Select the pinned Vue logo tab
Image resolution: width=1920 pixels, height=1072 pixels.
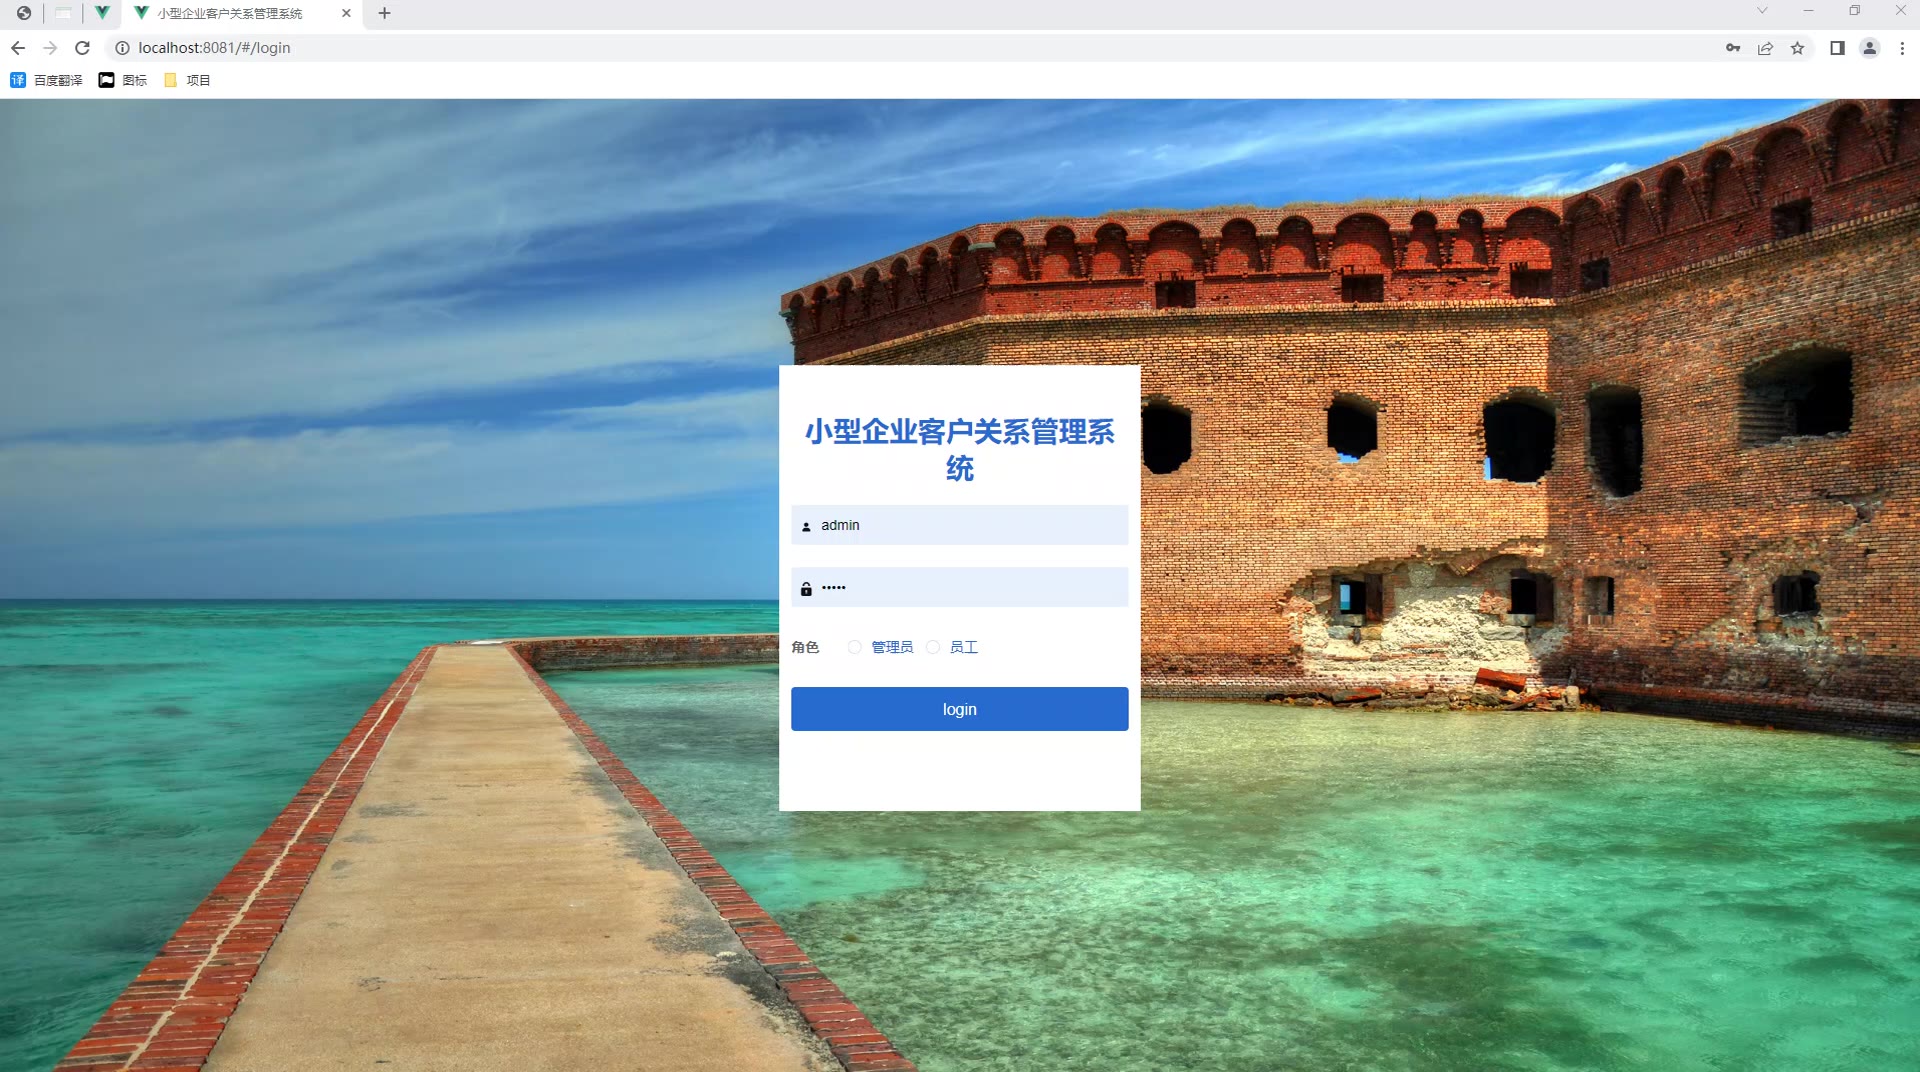click(x=102, y=13)
